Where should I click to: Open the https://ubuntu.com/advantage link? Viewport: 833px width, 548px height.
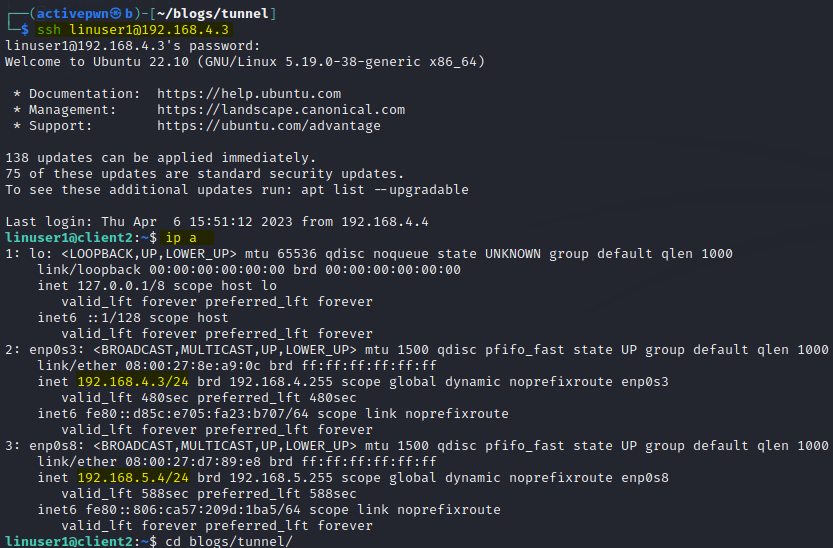click(269, 126)
